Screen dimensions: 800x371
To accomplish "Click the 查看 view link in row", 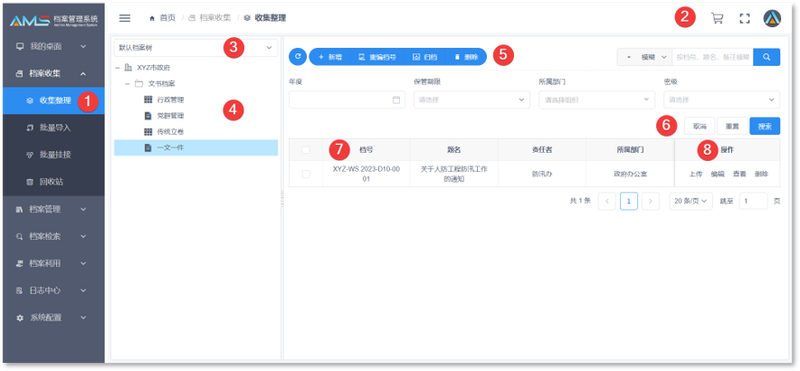I will pyautogui.click(x=739, y=174).
